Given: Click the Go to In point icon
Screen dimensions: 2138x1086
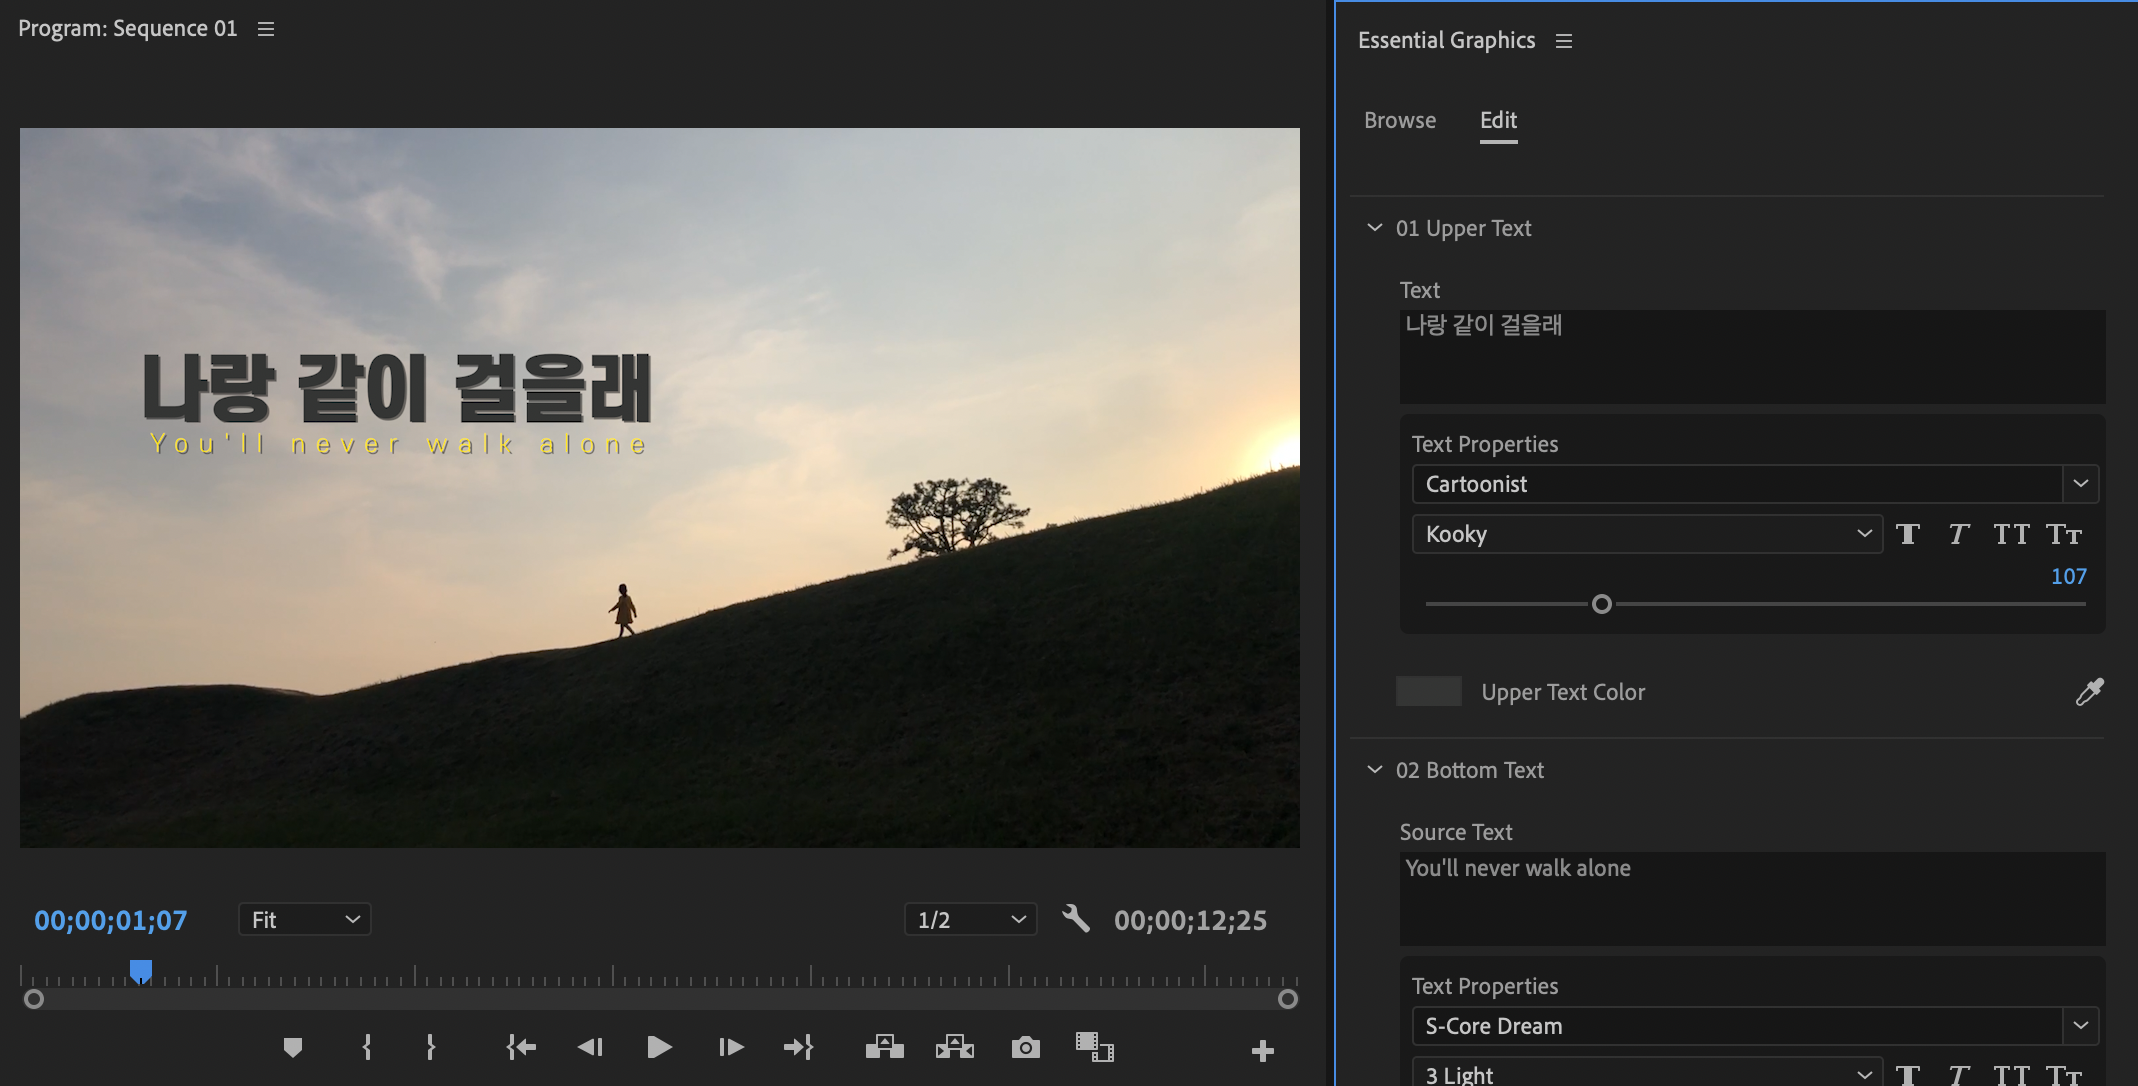Looking at the screenshot, I should pyautogui.click(x=521, y=1047).
